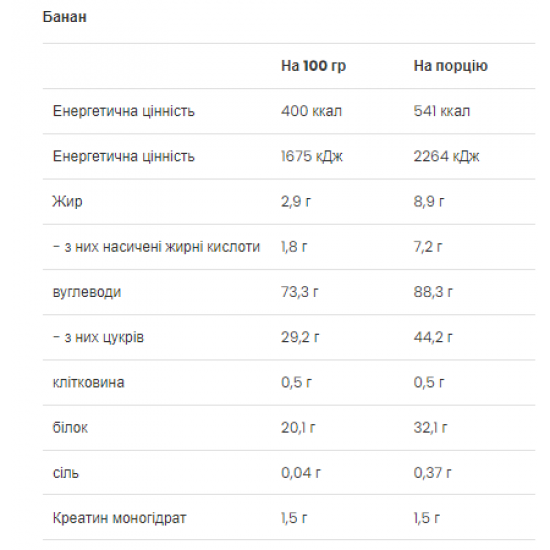Click the На 100 гр column header

pos(313,66)
